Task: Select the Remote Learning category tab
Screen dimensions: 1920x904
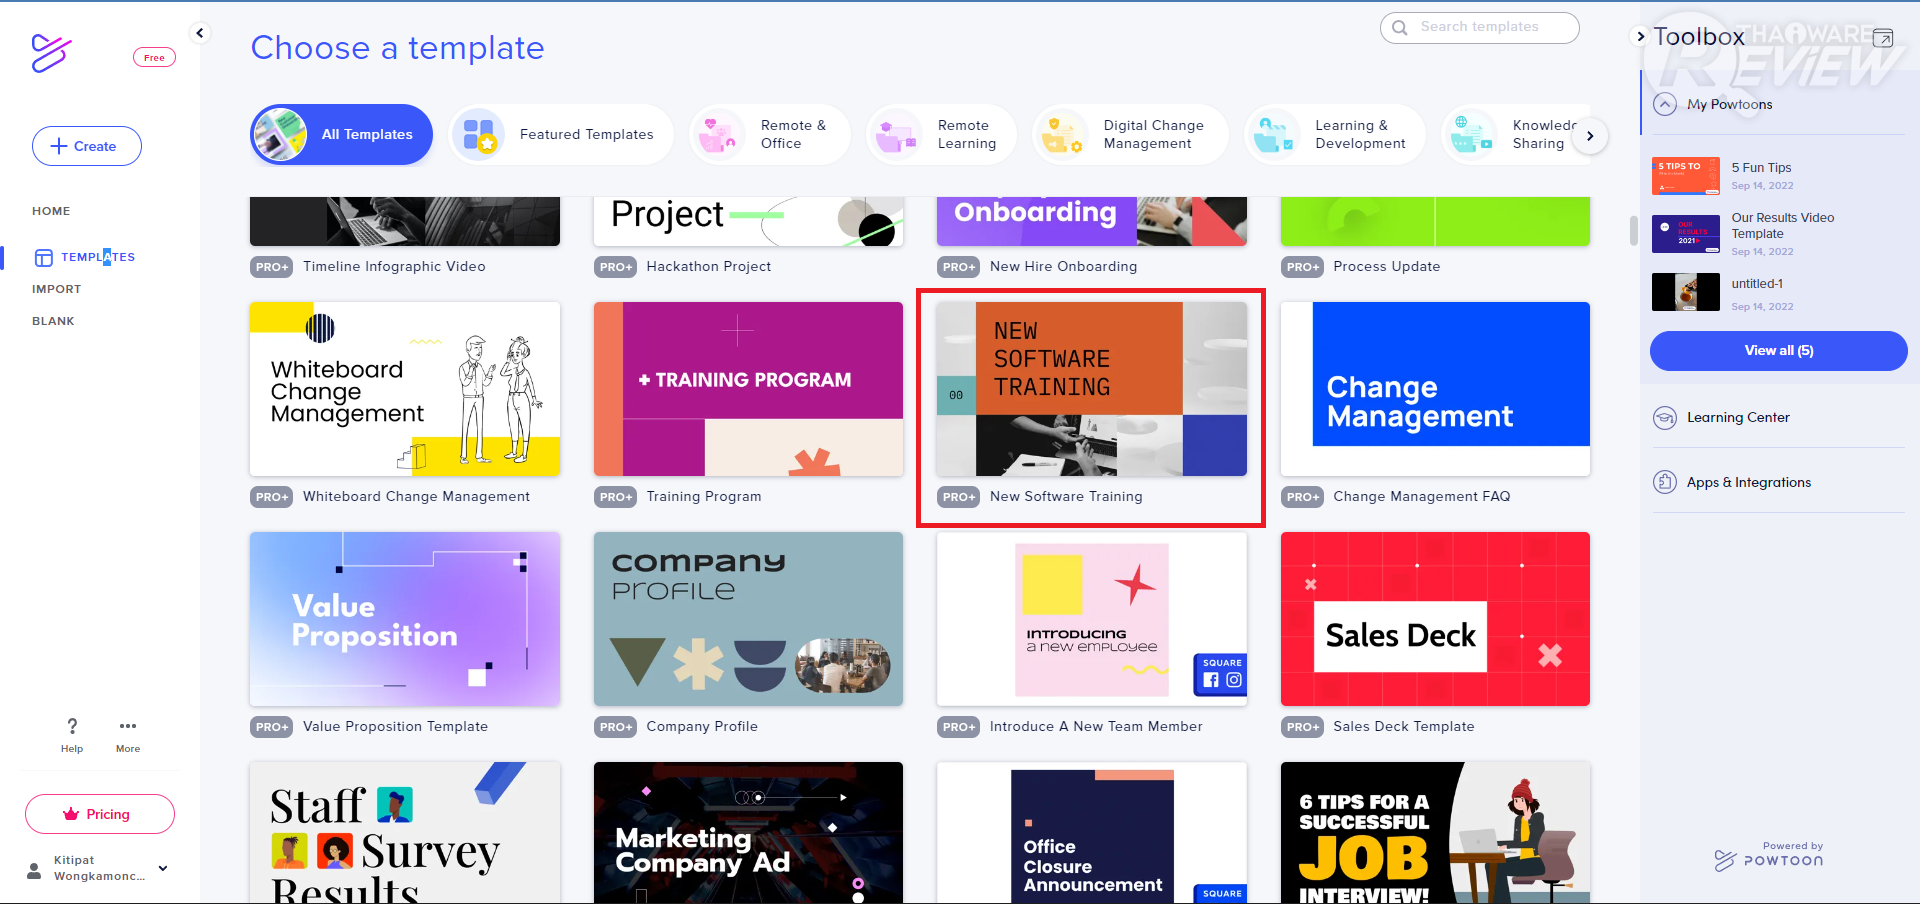Action: pos(941,134)
